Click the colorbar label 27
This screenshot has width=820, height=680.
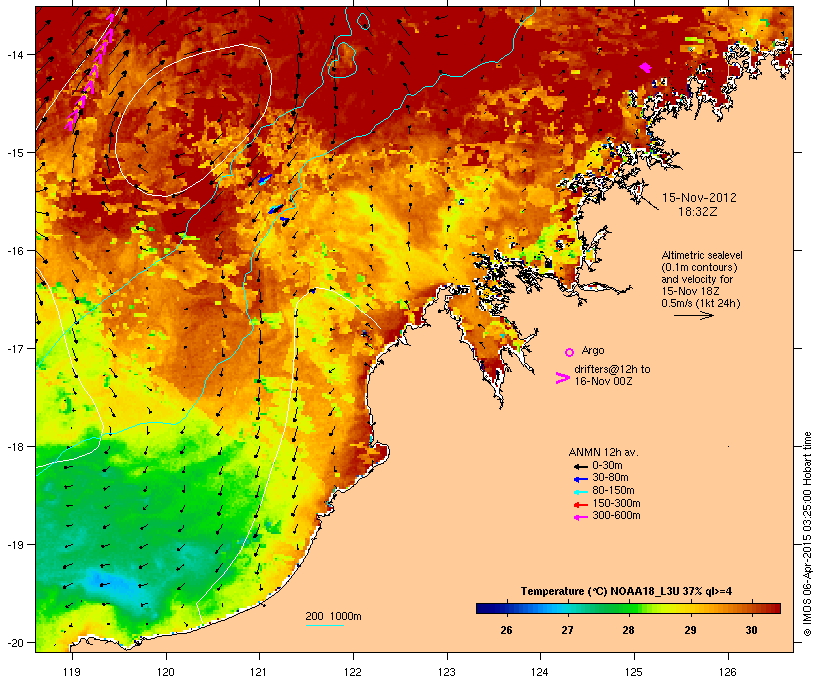(567, 630)
